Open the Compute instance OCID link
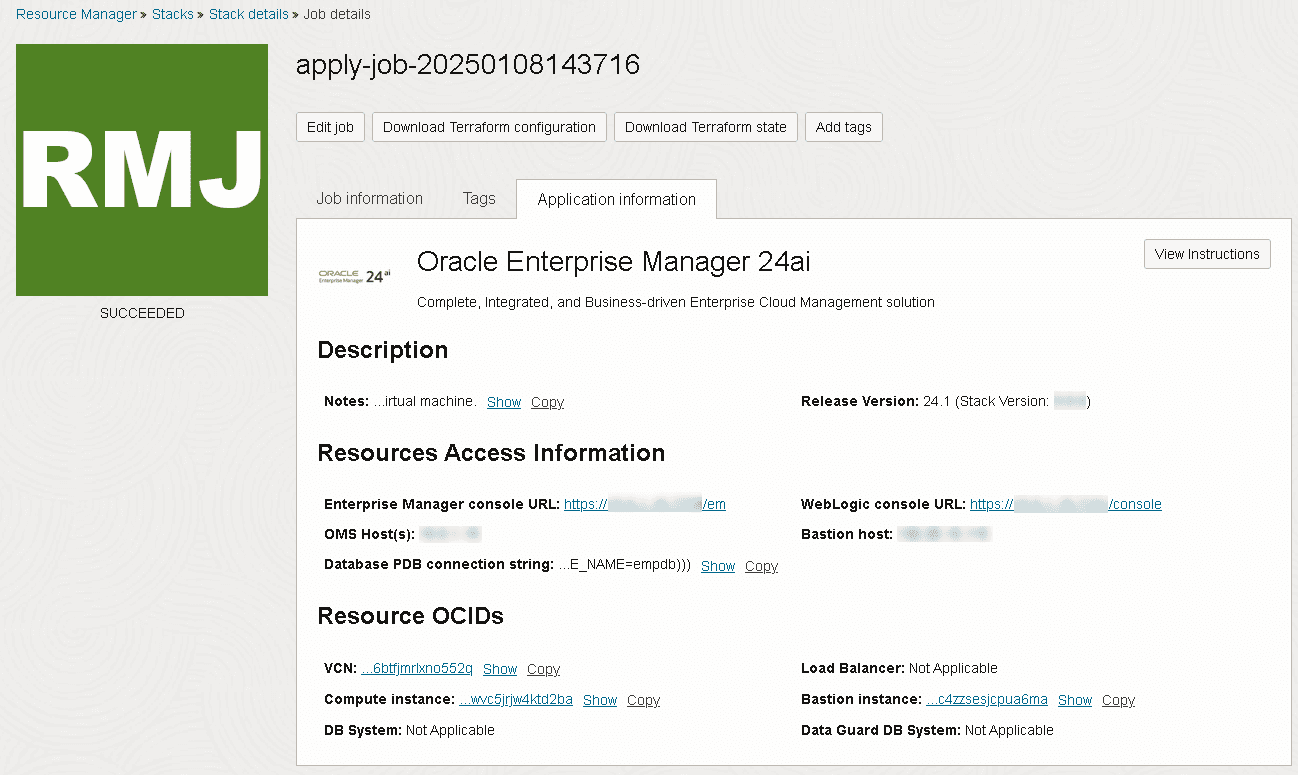1298x775 pixels. [516, 699]
